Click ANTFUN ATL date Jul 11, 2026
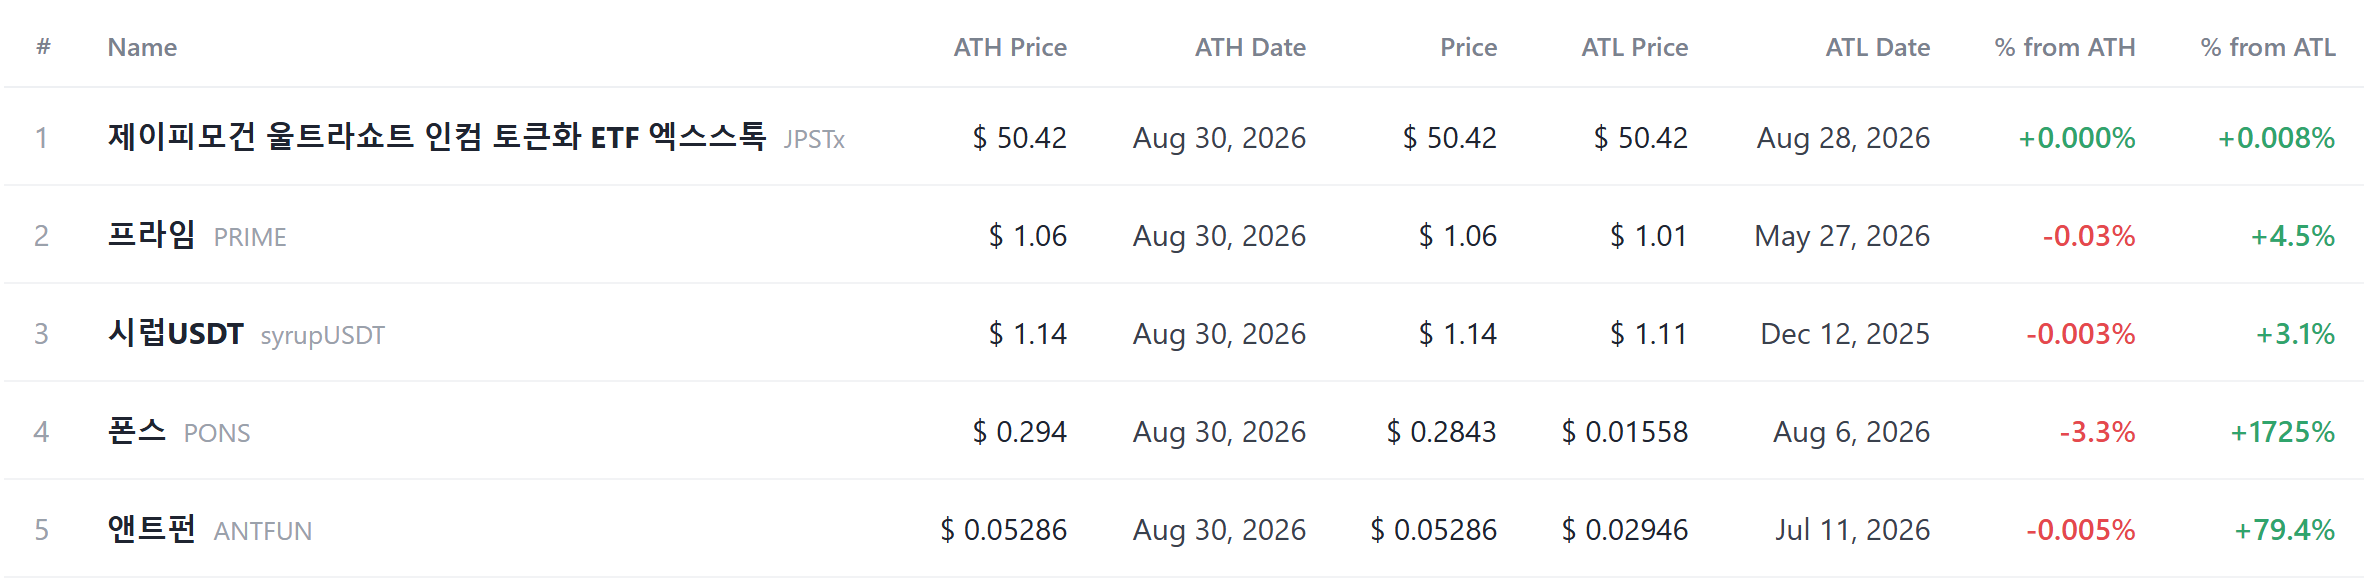Image resolution: width=2368 pixels, height=582 pixels. click(1852, 530)
